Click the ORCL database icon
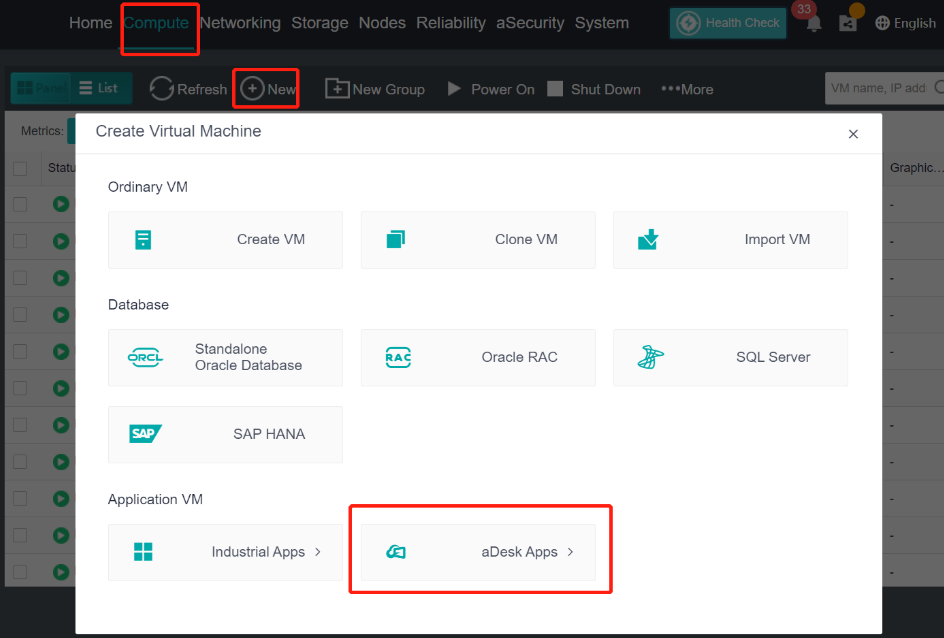944x638 pixels. pos(145,357)
